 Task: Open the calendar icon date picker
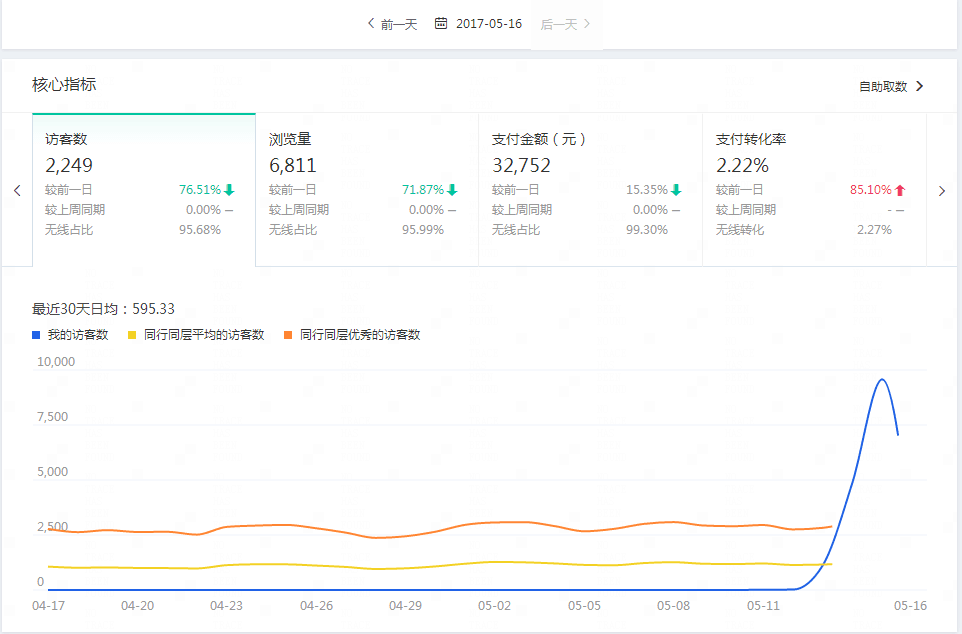441,23
